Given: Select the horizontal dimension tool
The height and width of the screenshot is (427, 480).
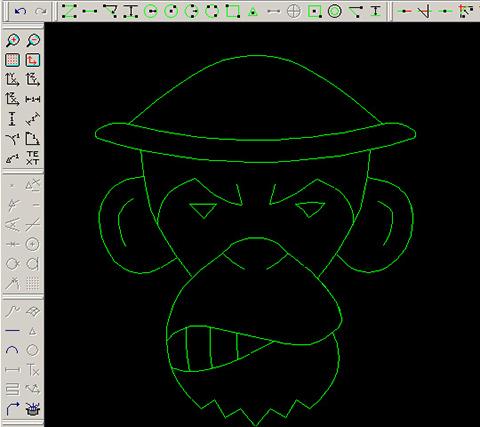Looking at the screenshot, I should [x=33, y=99].
